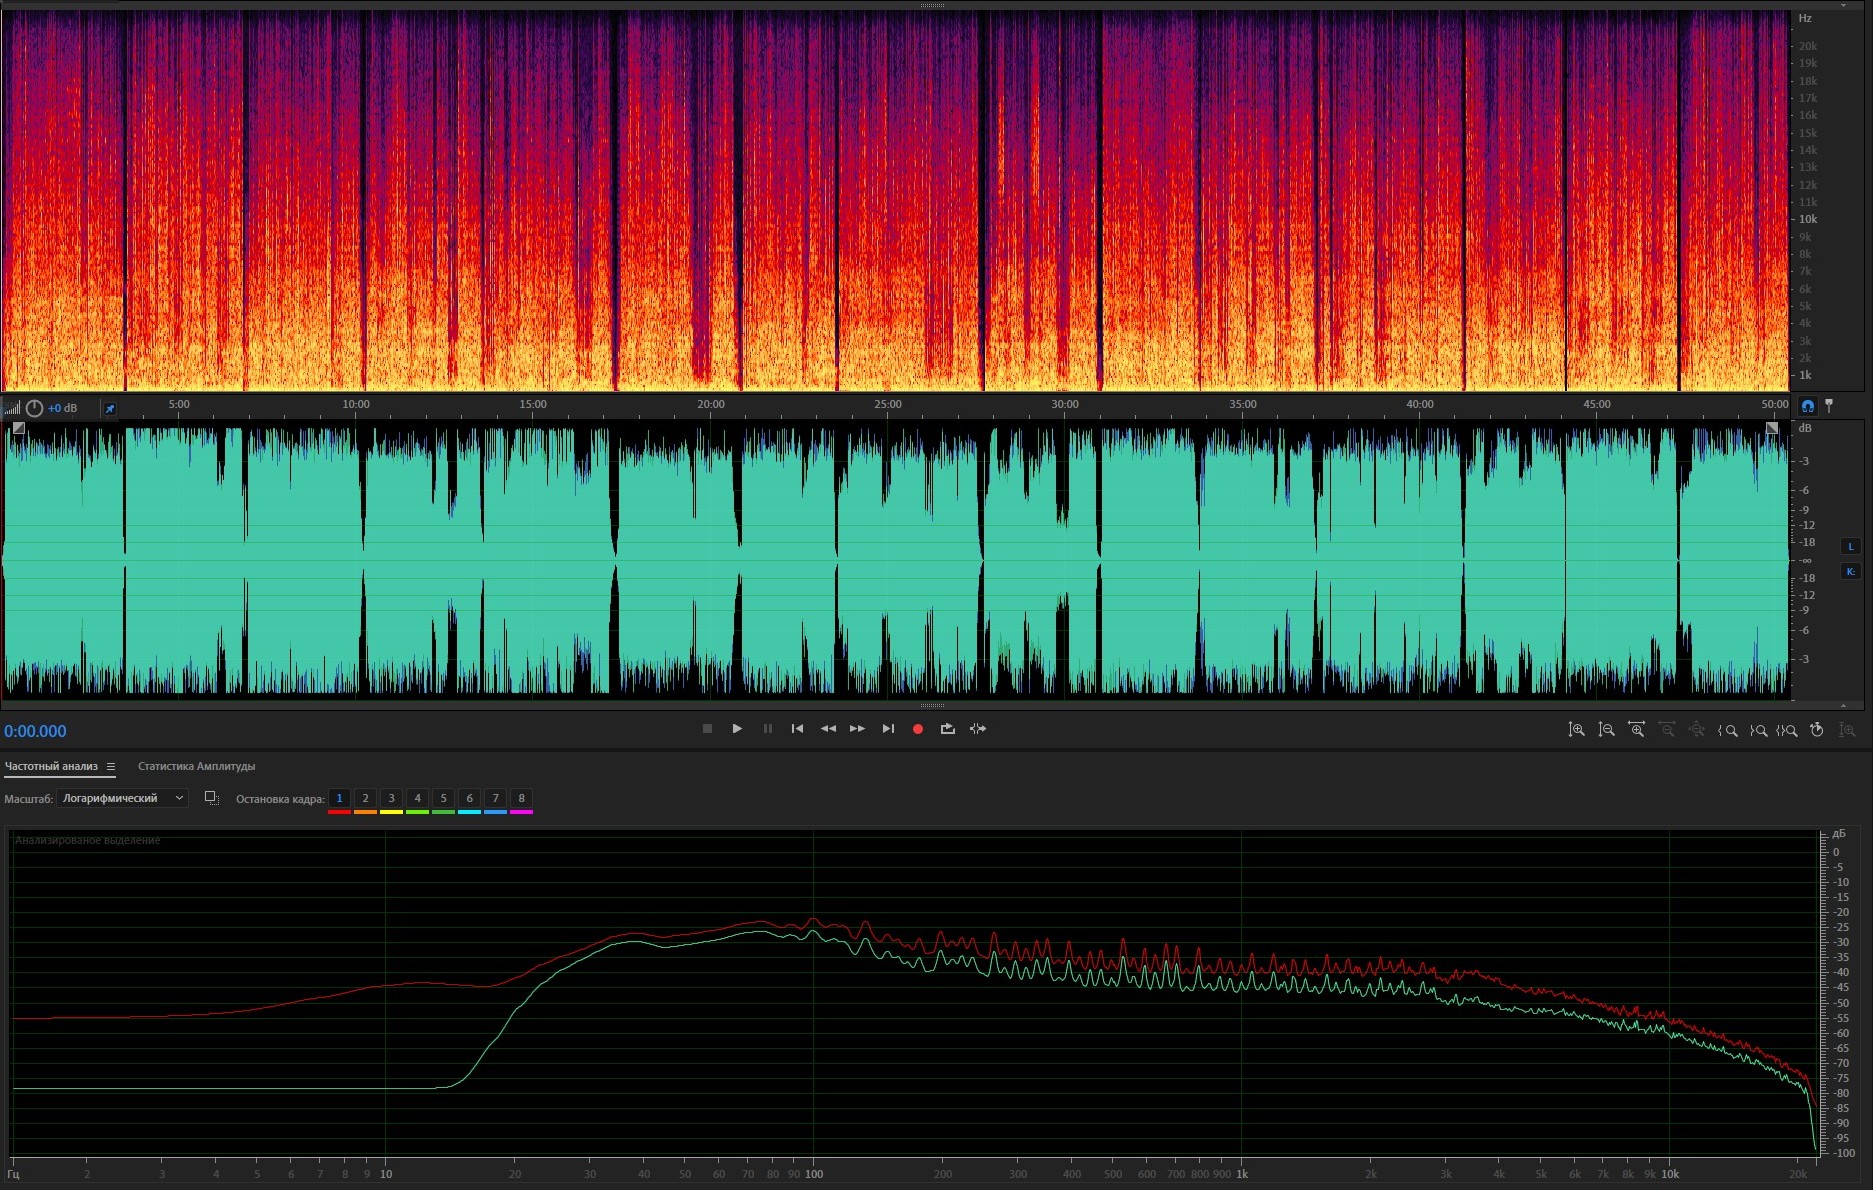Click the Fast Forward button
Image resolution: width=1873 pixels, height=1190 pixels.
click(x=857, y=729)
